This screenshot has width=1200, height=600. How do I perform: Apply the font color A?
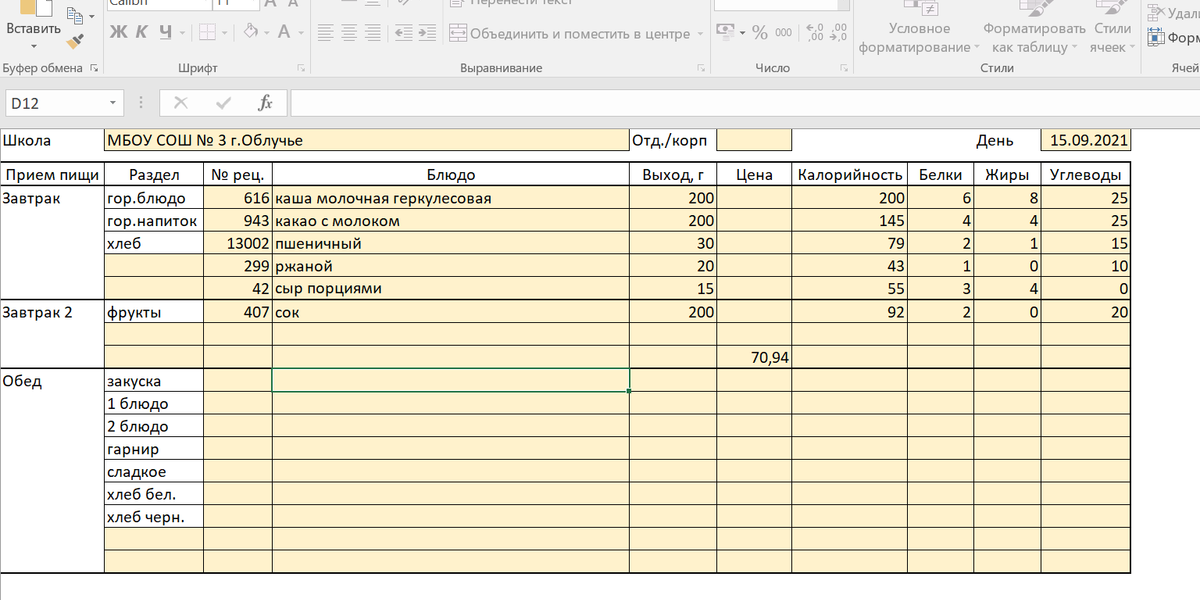(285, 33)
